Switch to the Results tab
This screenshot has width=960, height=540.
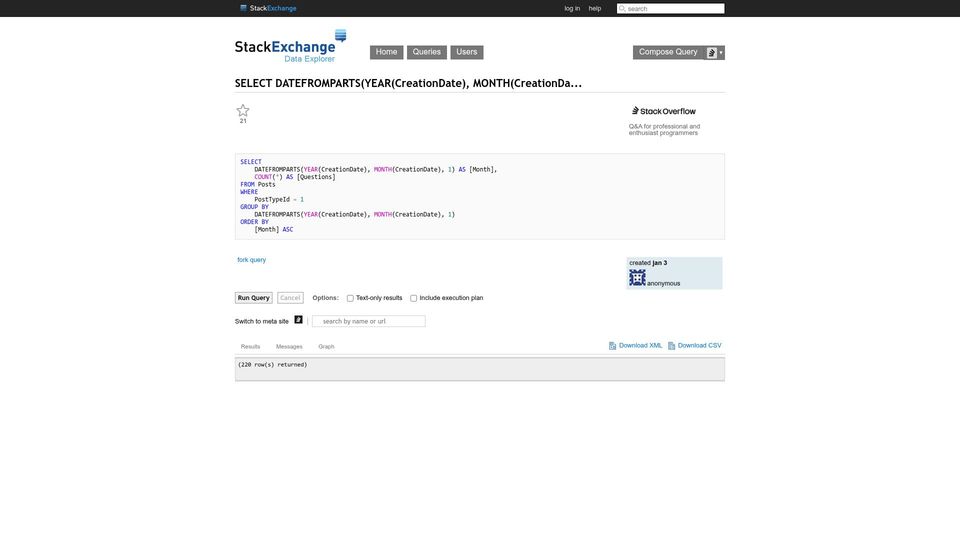click(250, 347)
